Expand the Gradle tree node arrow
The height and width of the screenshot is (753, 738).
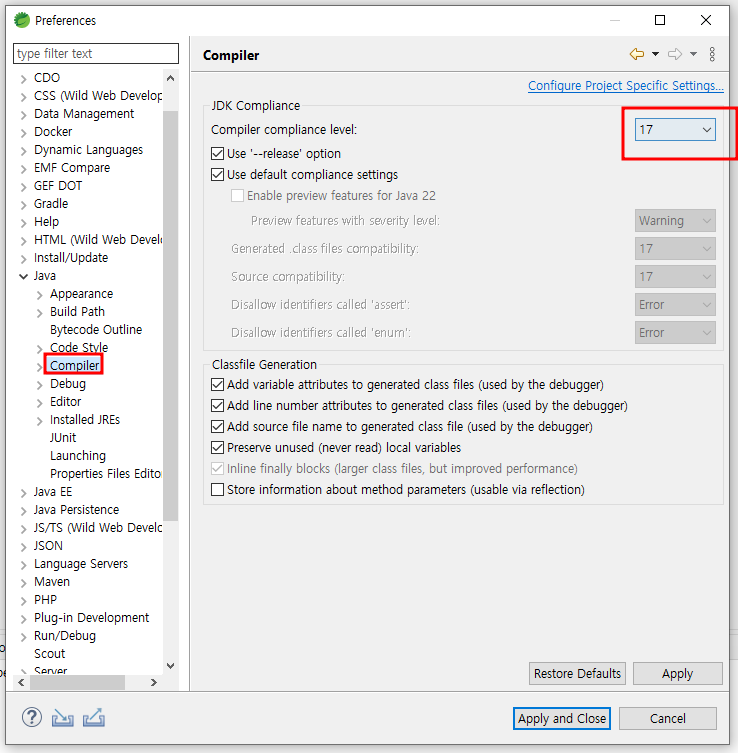point(23,205)
